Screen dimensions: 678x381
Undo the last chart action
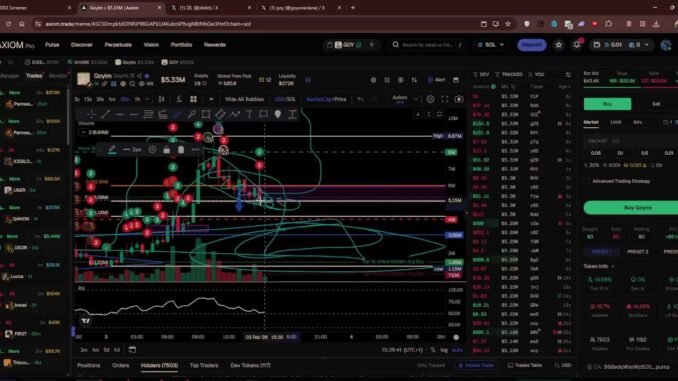[360, 99]
